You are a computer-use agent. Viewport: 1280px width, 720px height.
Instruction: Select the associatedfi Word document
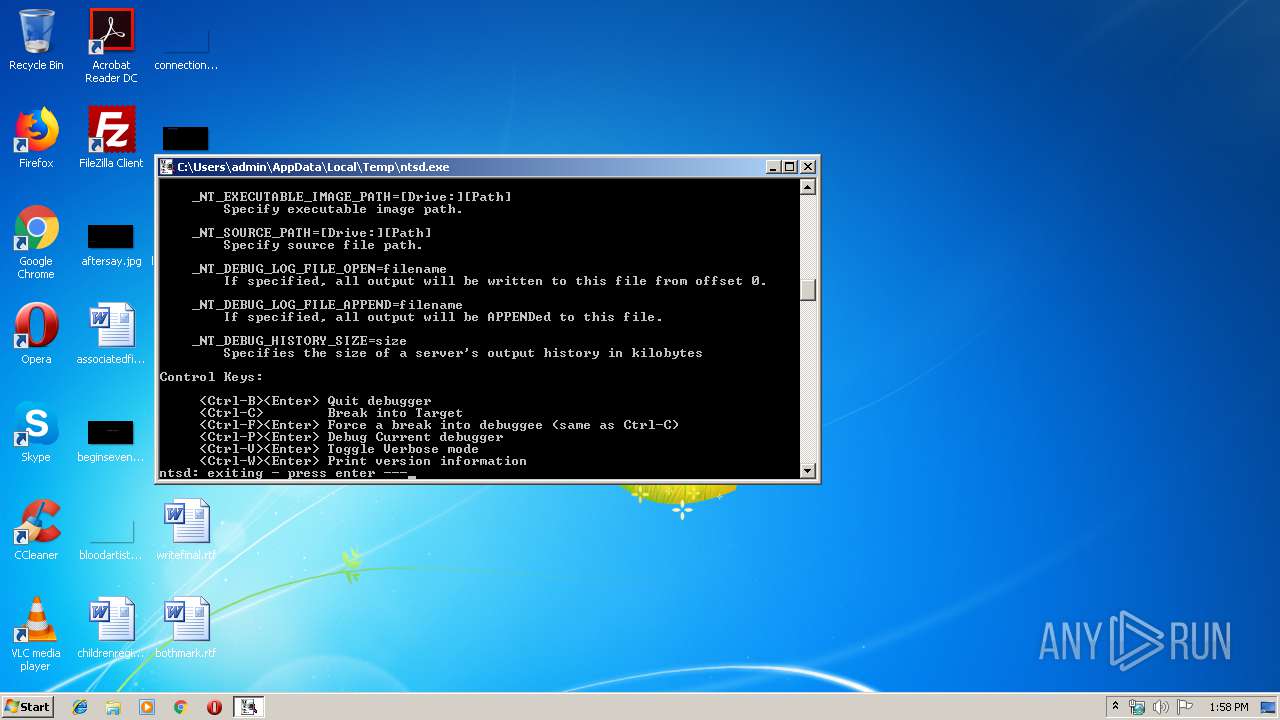click(x=111, y=334)
